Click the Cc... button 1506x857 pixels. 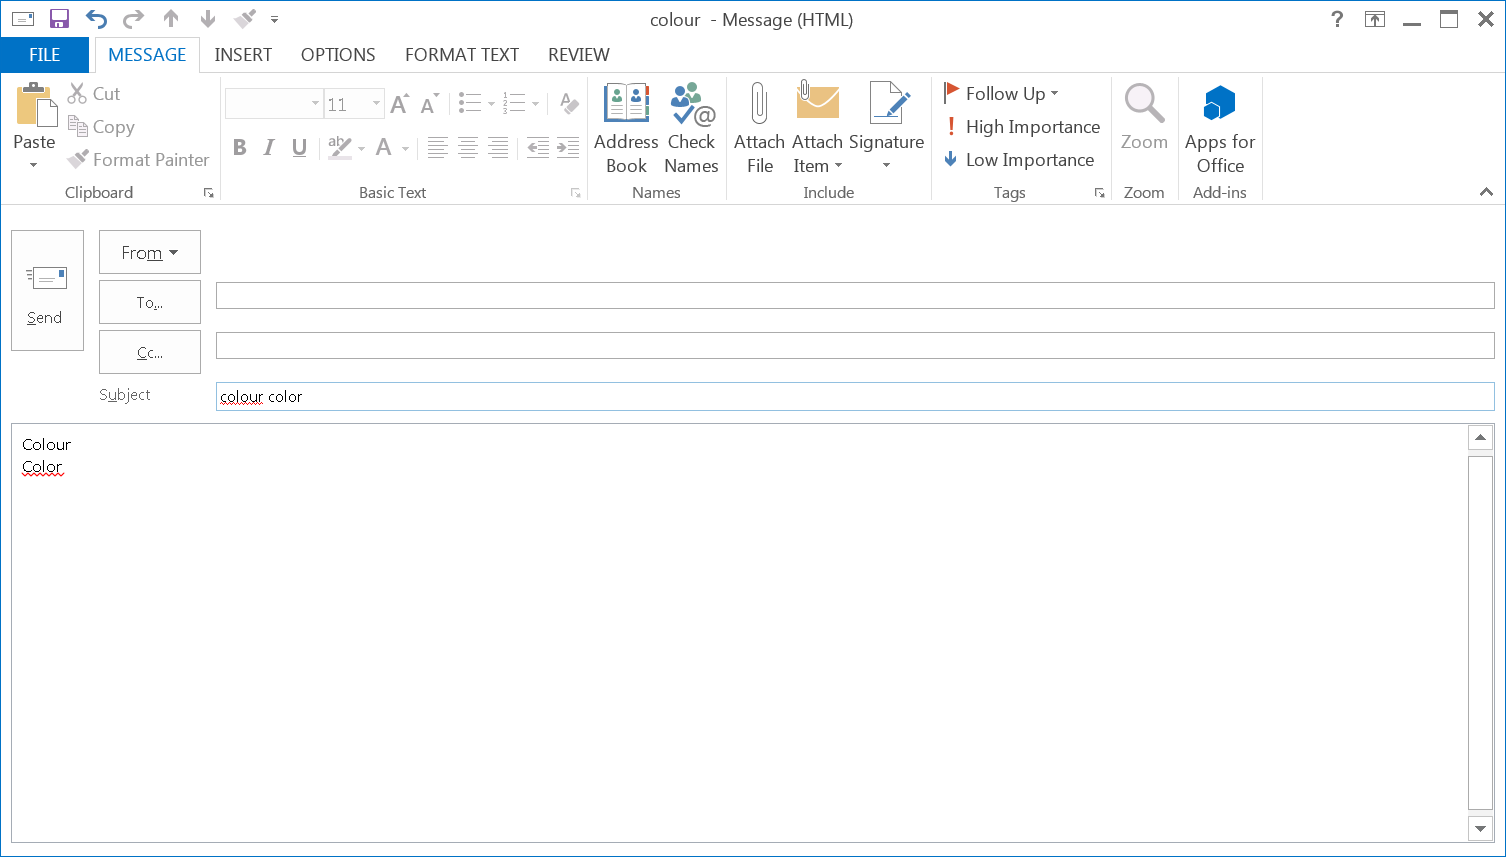150,353
